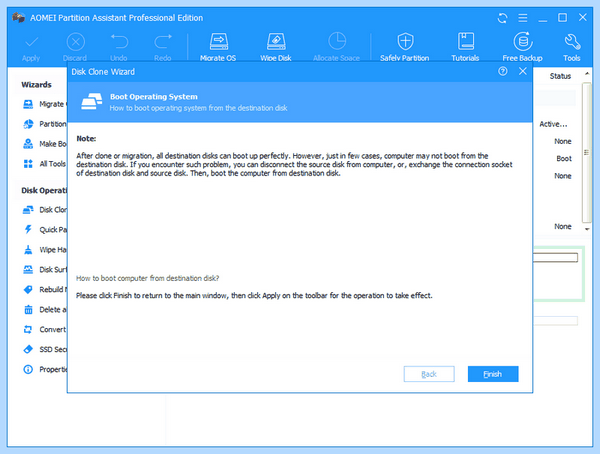600x454 pixels.
Task: Click the Finish button
Action: pos(493,374)
